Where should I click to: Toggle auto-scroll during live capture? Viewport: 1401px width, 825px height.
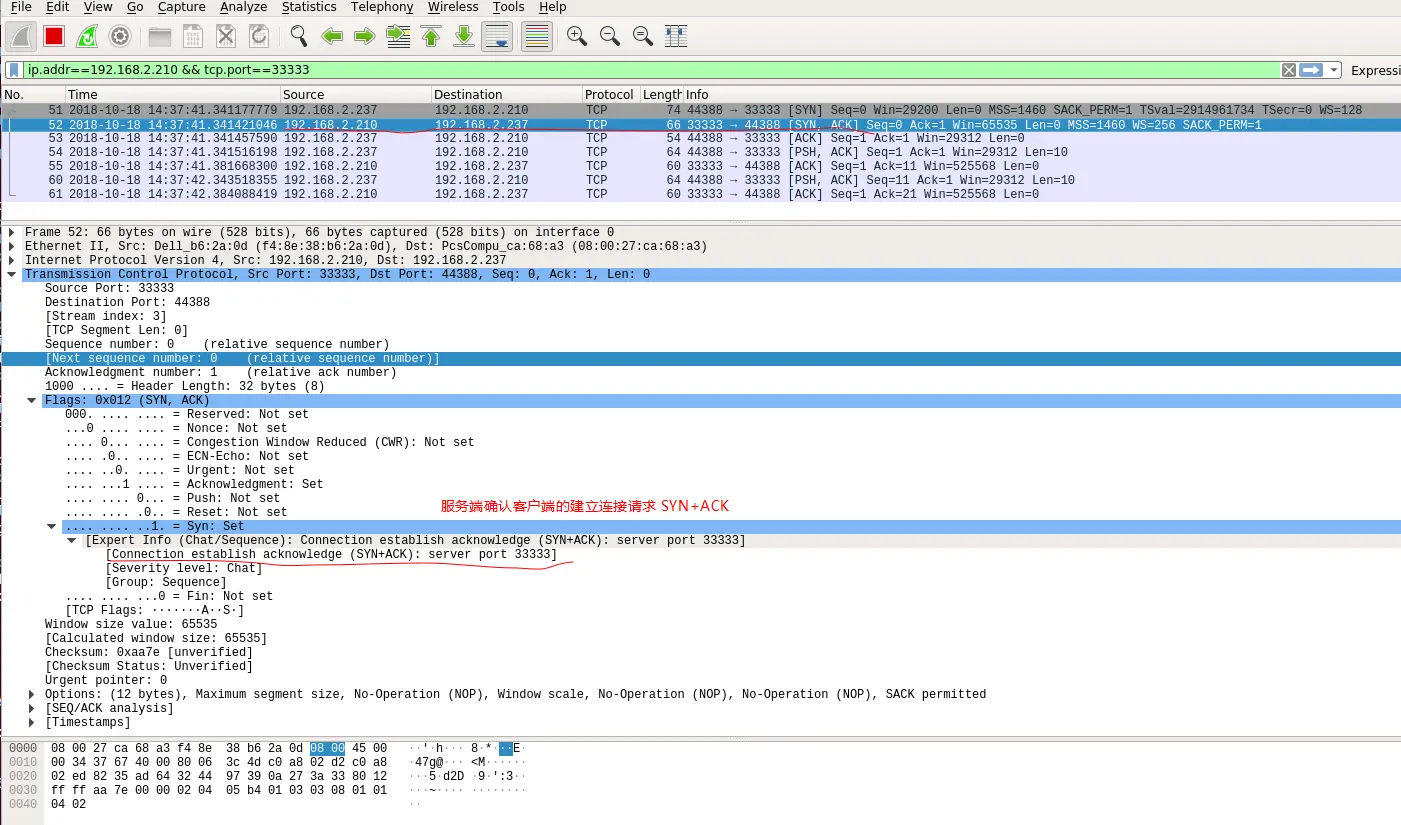coord(497,37)
